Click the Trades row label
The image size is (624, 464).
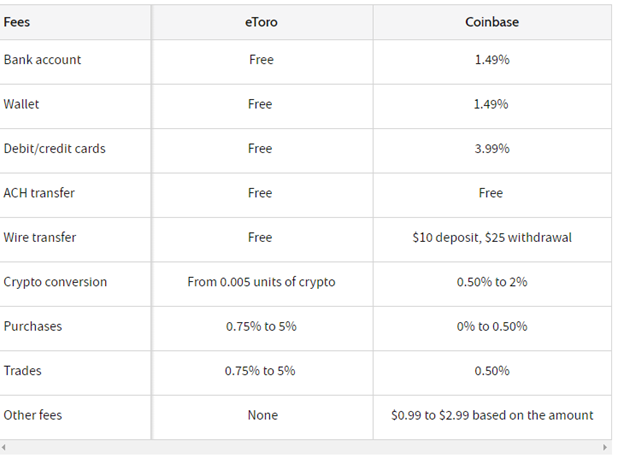pyautogui.click(x=22, y=371)
